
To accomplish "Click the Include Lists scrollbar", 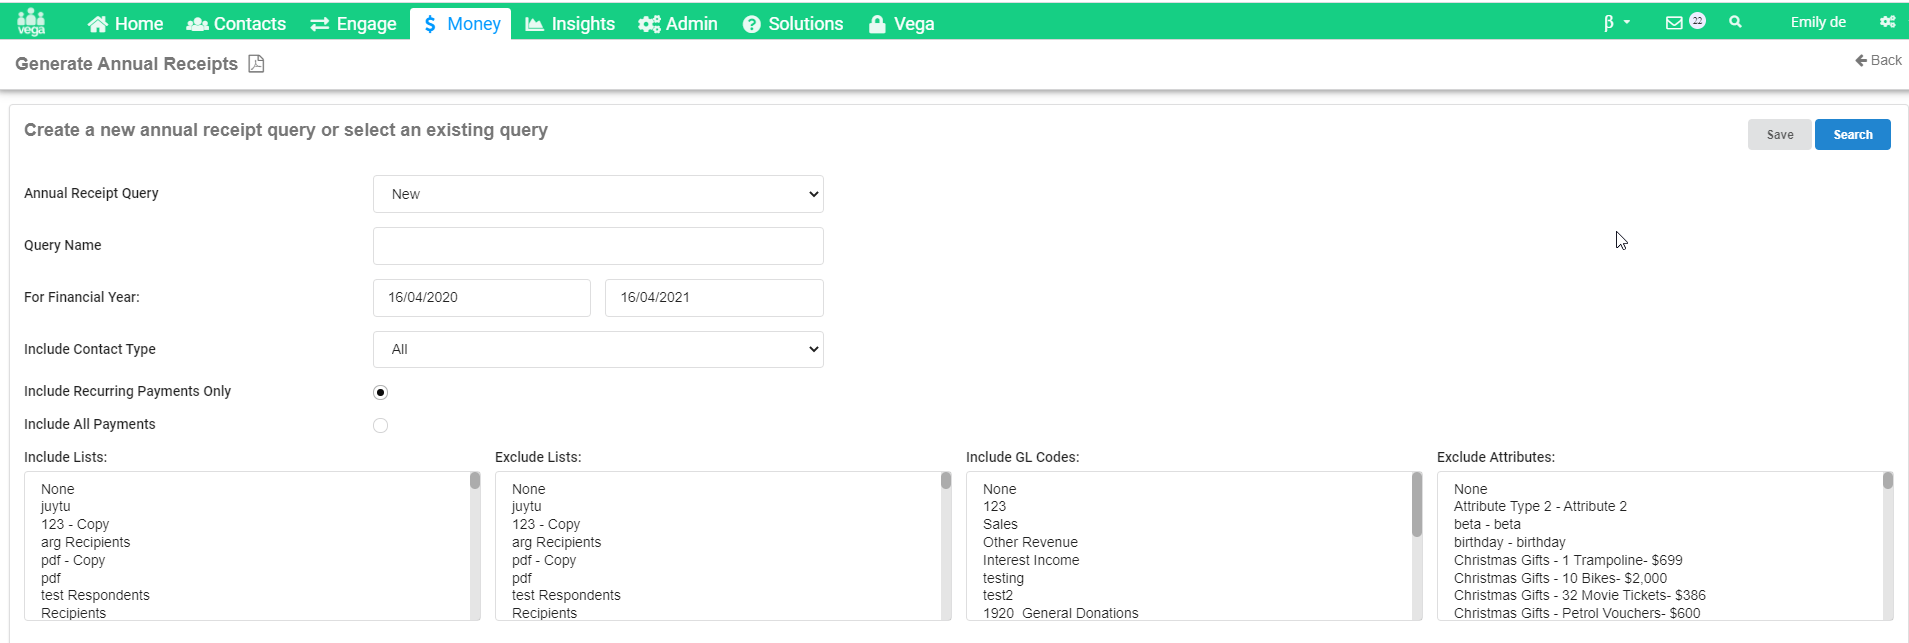I will coord(475,546).
